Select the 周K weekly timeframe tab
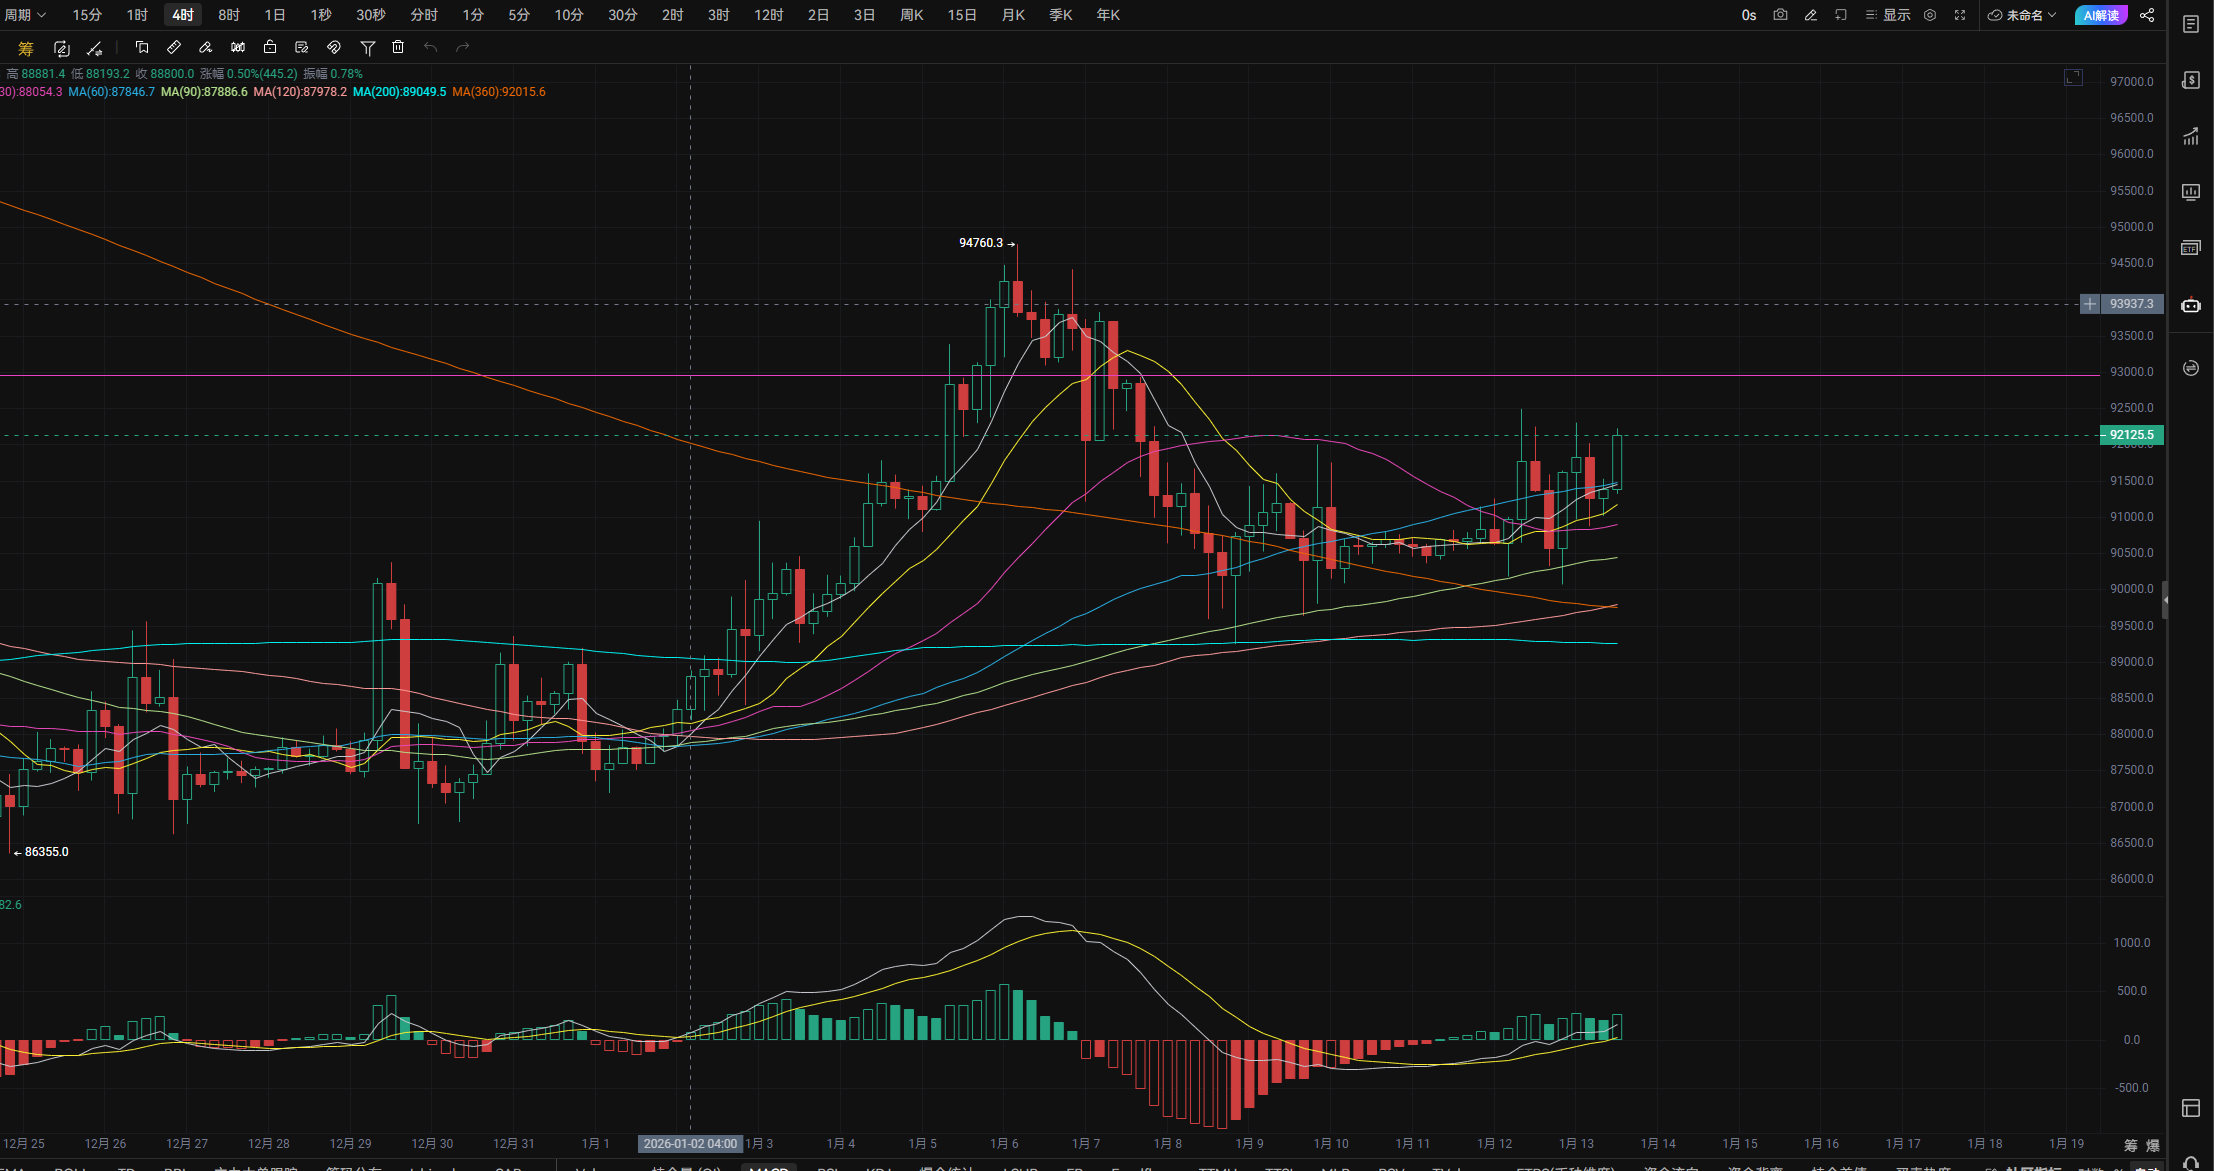 click(911, 15)
